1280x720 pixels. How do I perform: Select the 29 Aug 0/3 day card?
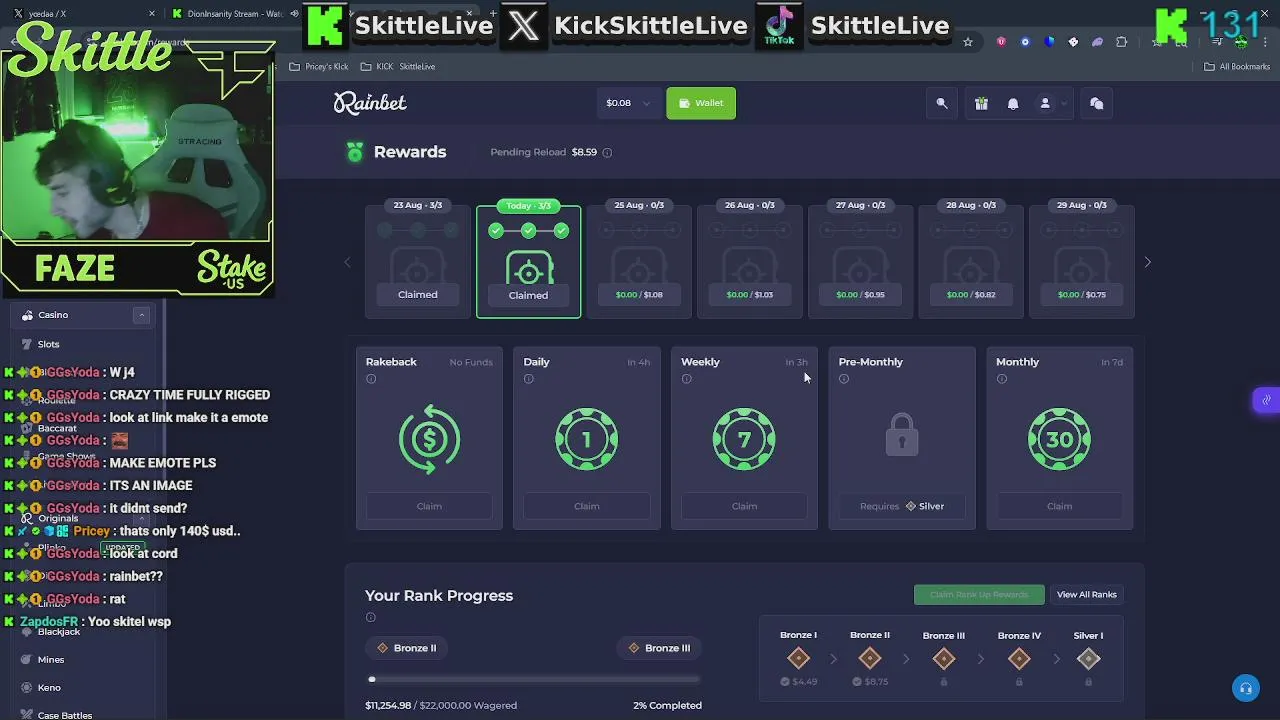pos(1081,260)
